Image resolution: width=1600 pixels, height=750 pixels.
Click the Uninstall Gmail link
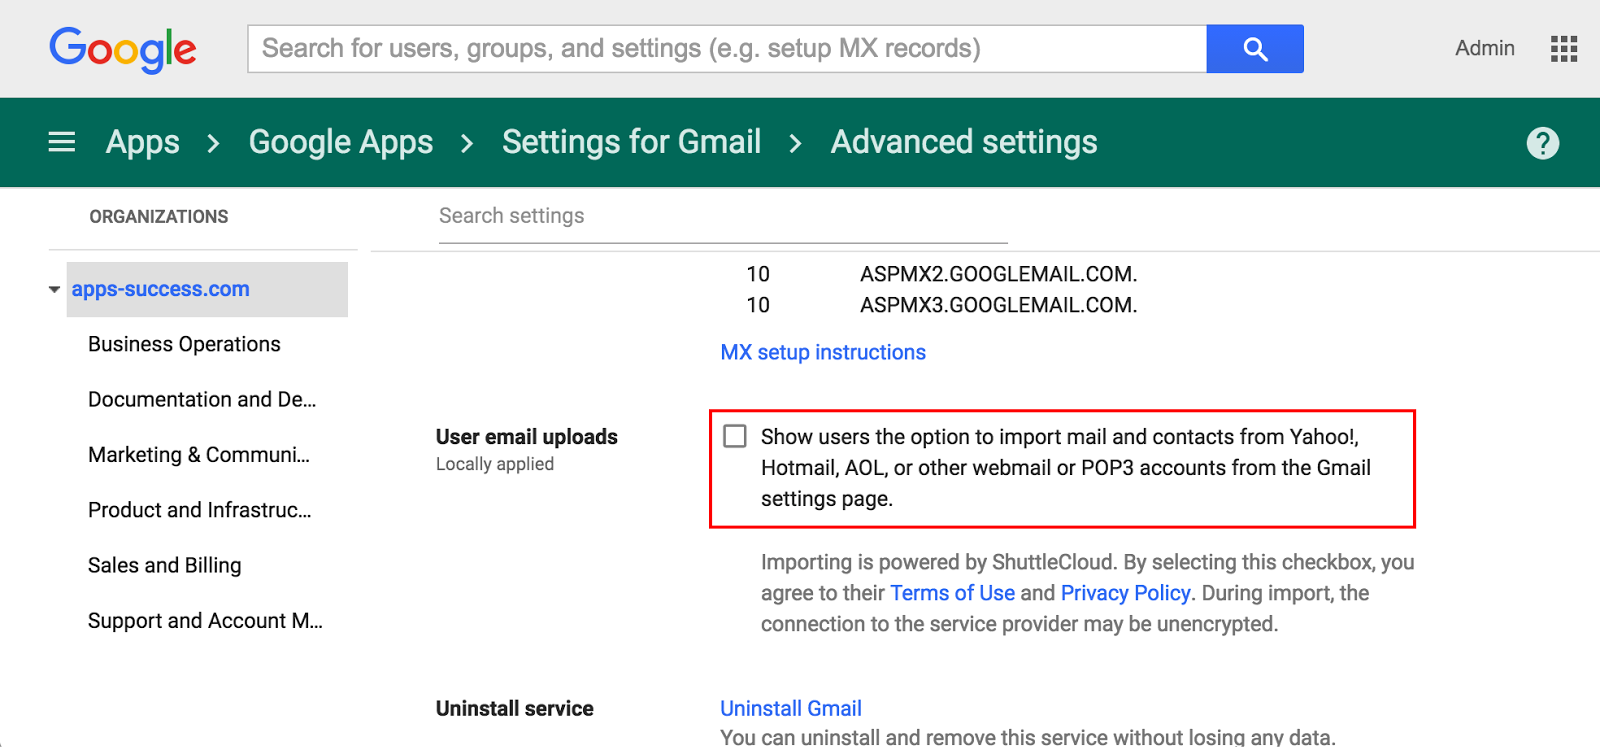click(791, 708)
